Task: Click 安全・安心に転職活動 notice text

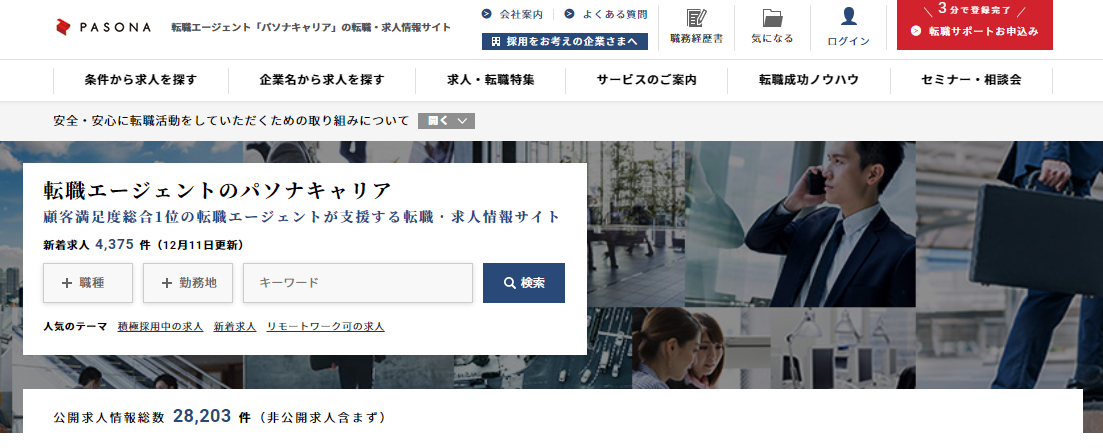Action: [x=231, y=121]
